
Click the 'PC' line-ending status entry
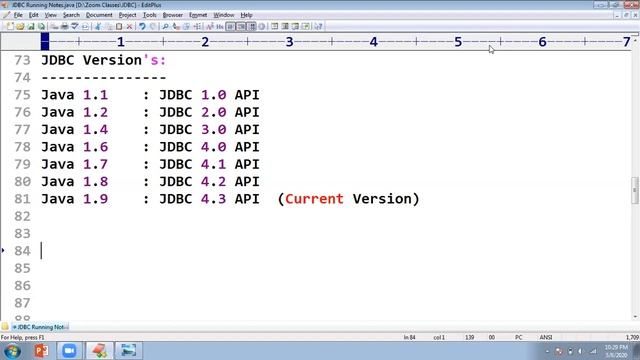518,338
